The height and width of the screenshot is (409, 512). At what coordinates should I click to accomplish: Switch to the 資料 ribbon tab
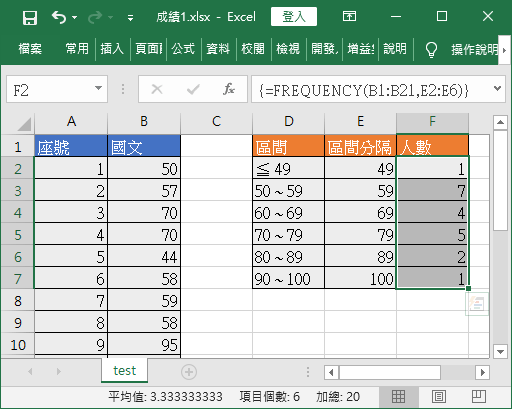click(218, 49)
